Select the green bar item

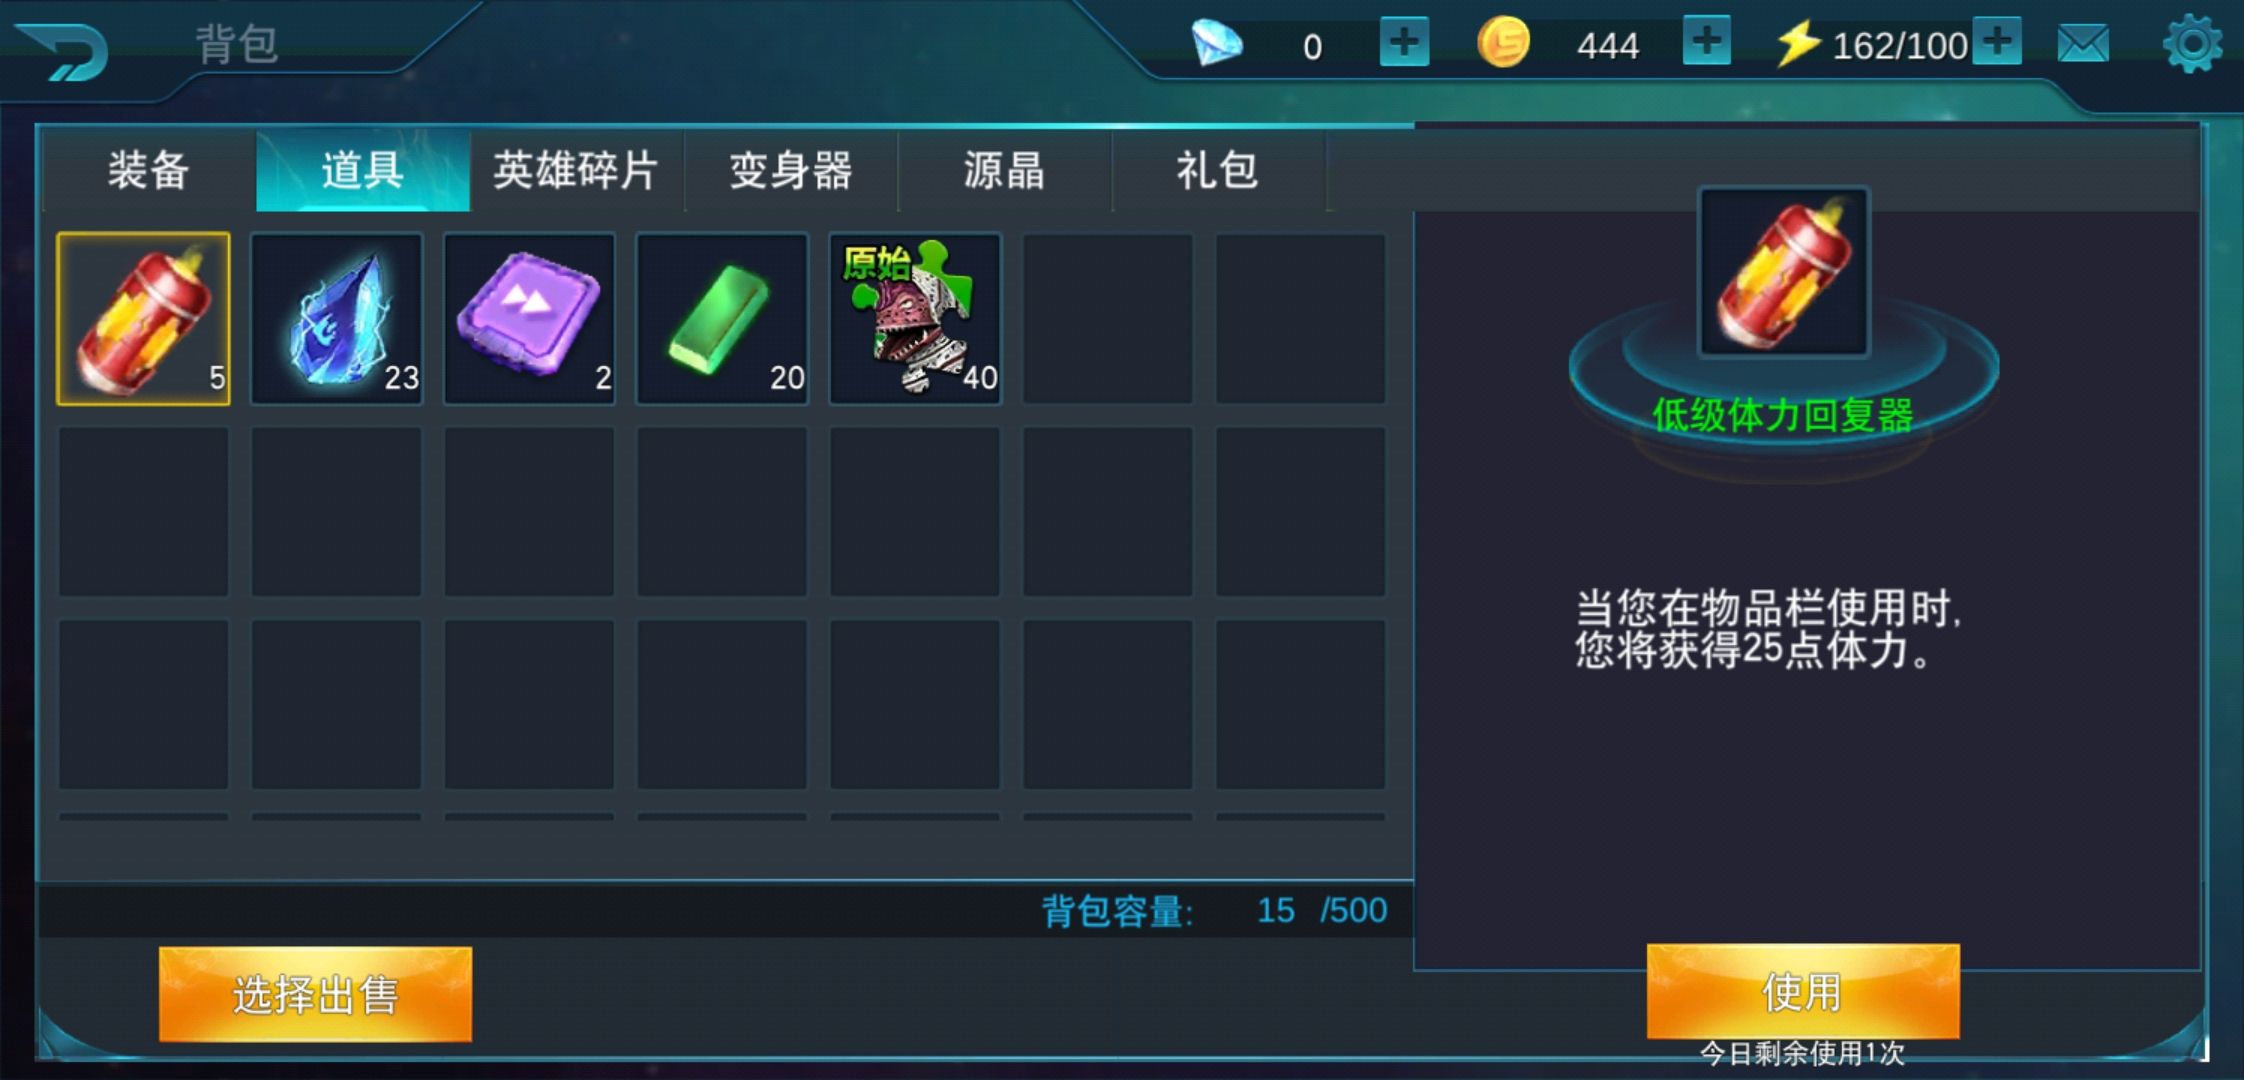722,319
